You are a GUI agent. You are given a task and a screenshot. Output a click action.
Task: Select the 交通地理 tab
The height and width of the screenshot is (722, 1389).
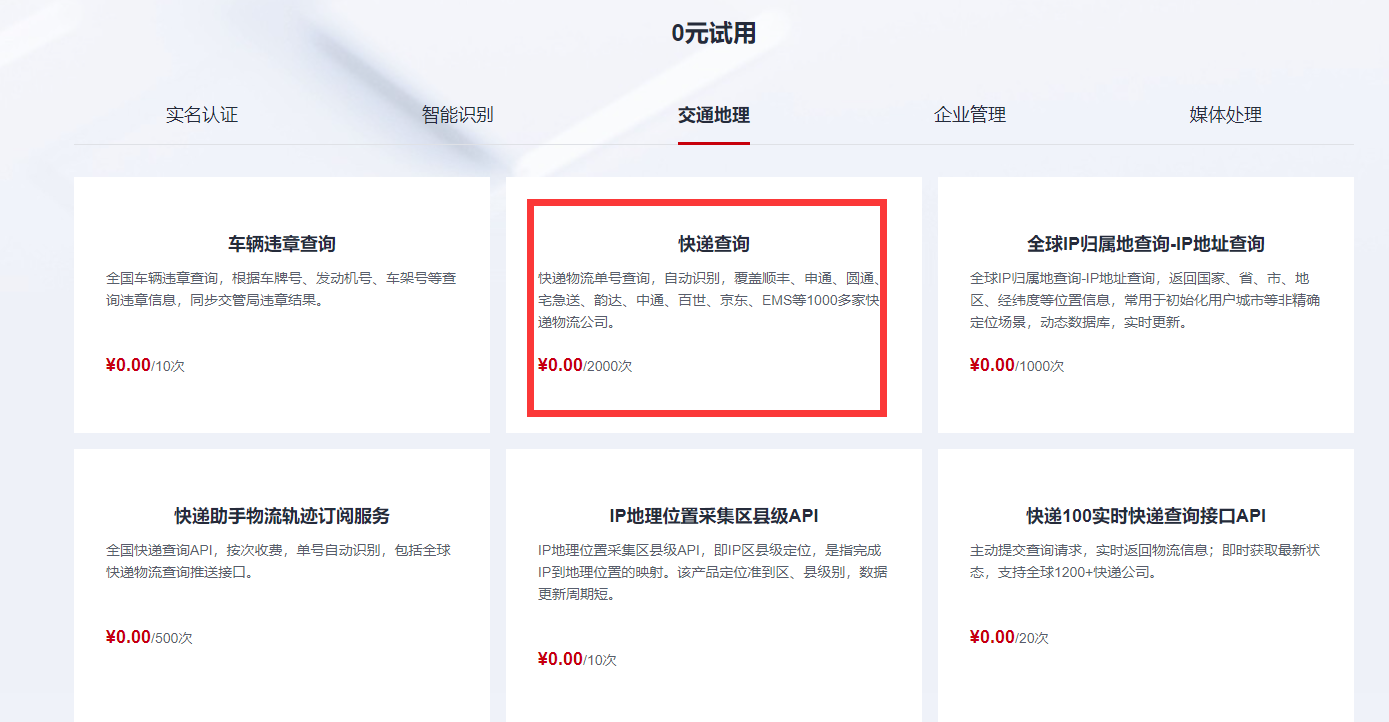(x=714, y=115)
